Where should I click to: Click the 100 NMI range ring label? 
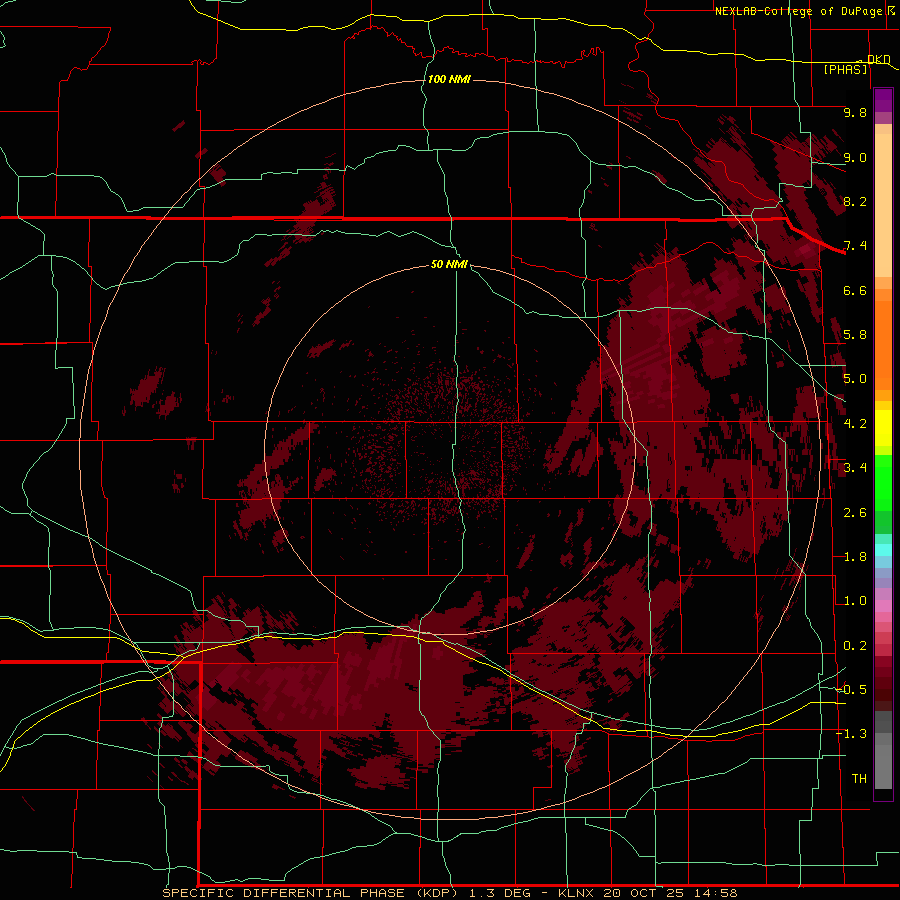pyautogui.click(x=449, y=79)
